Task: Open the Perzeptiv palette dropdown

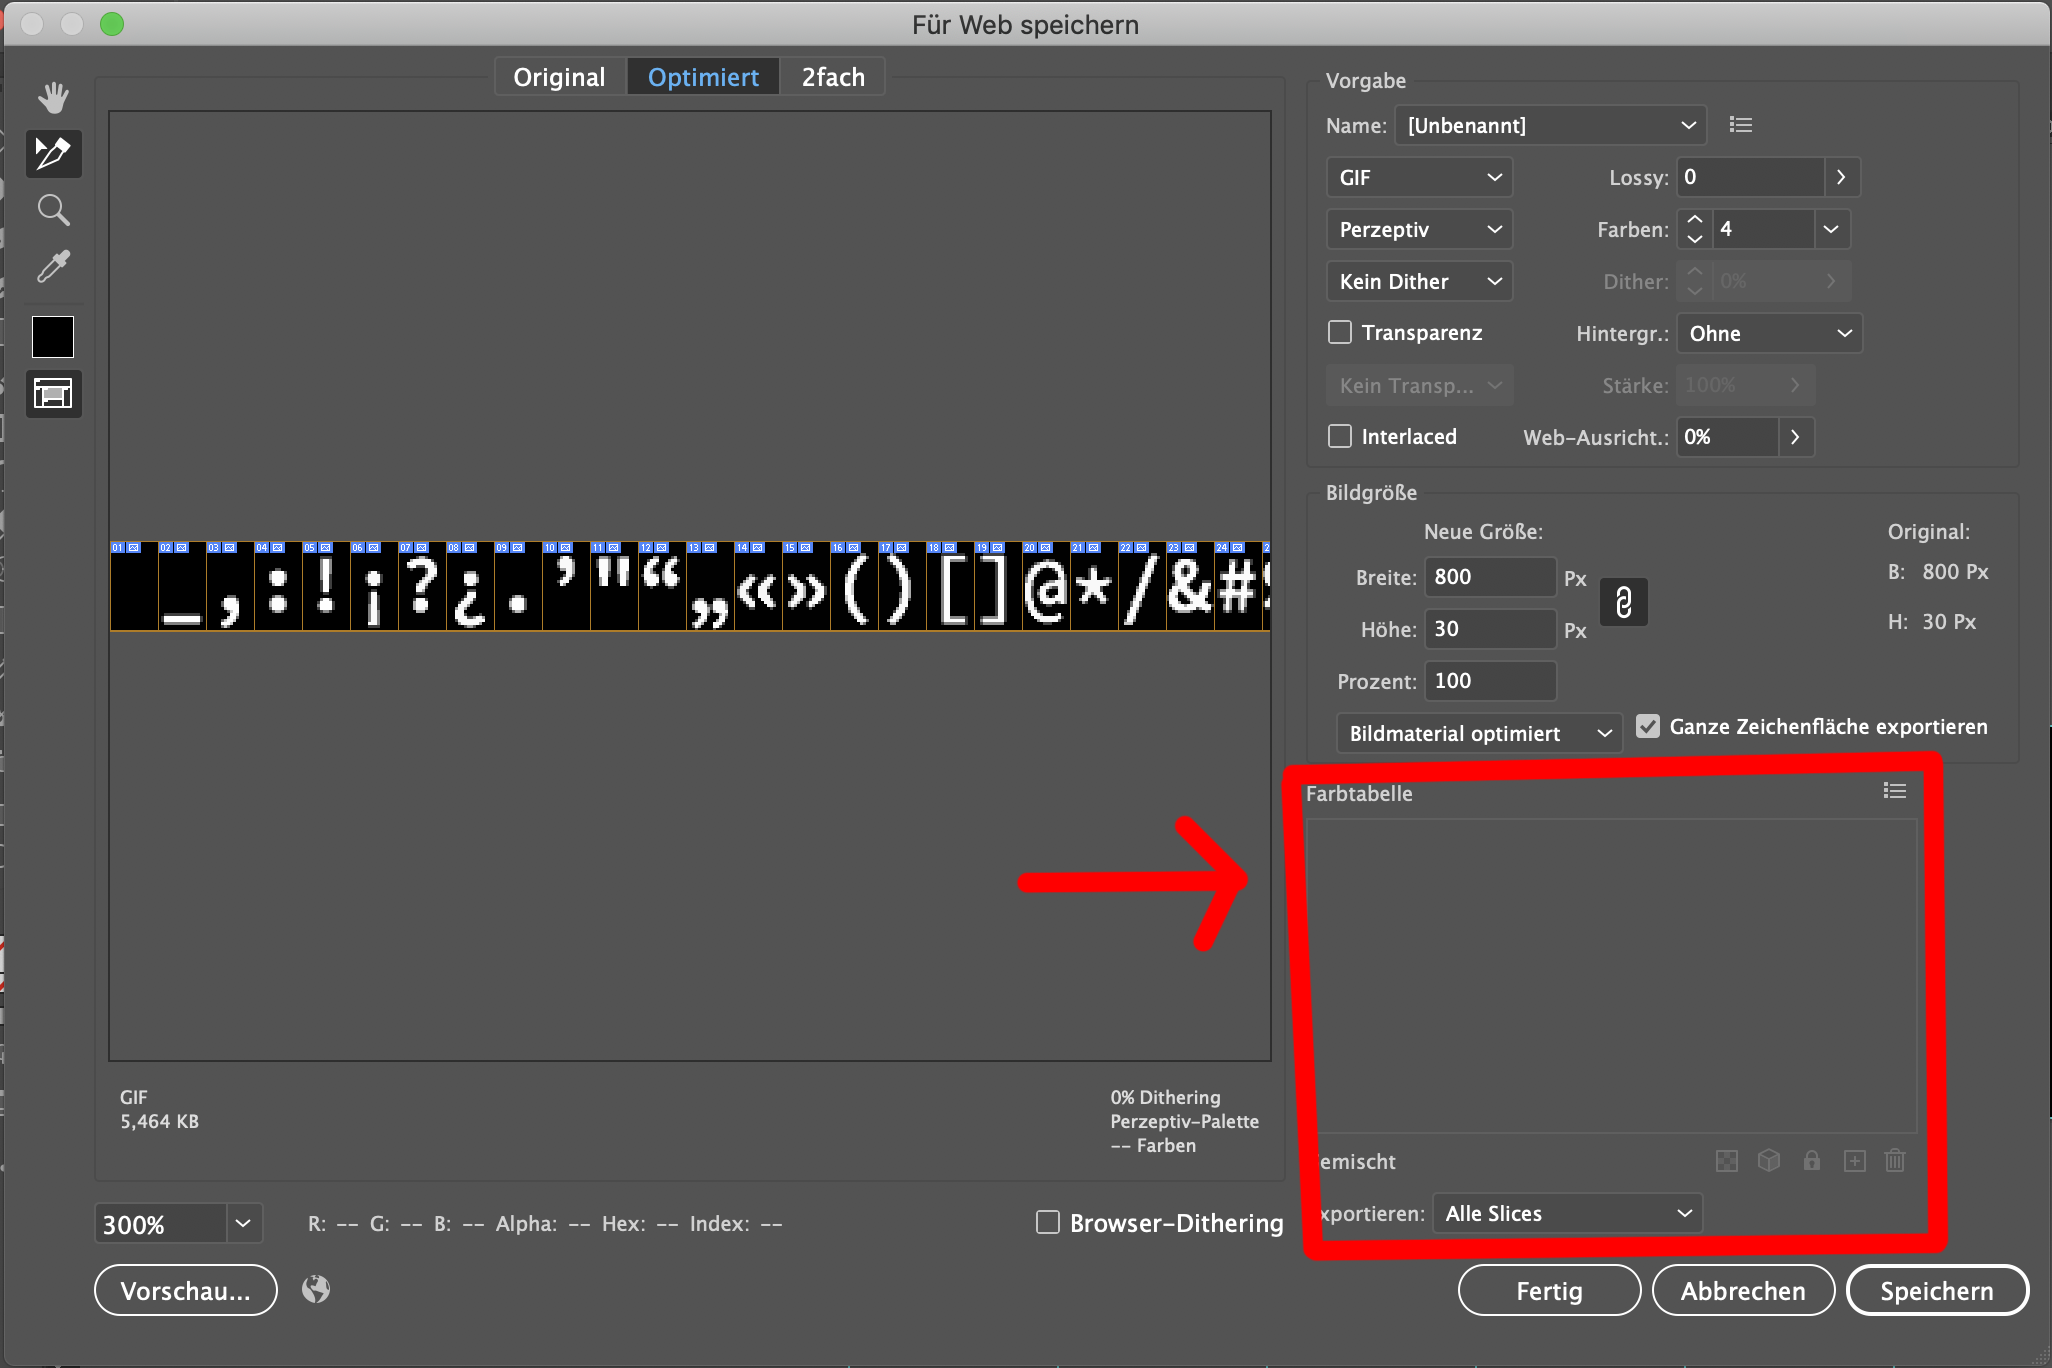Action: 1418,229
